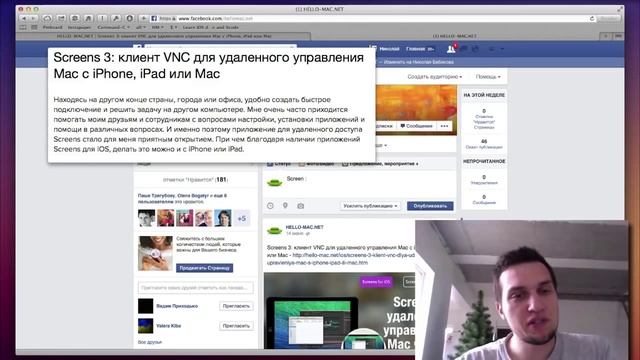
Task: Open Усилить публикацию dropdown
Action: (x=370, y=206)
